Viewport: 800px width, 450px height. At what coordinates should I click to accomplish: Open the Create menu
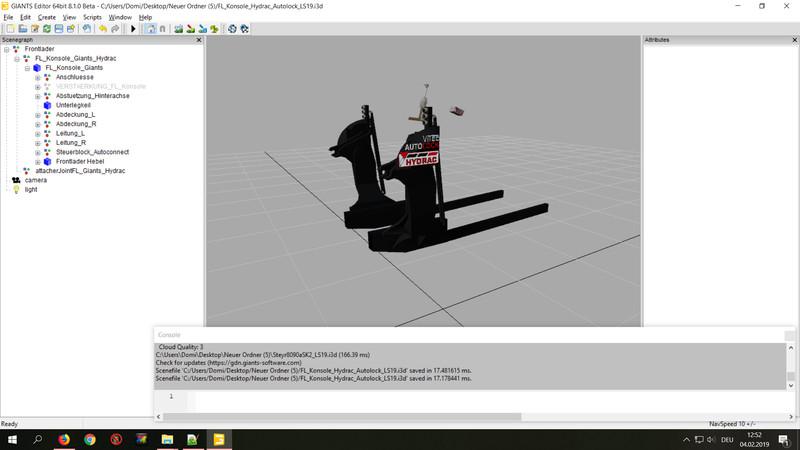[46, 17]
